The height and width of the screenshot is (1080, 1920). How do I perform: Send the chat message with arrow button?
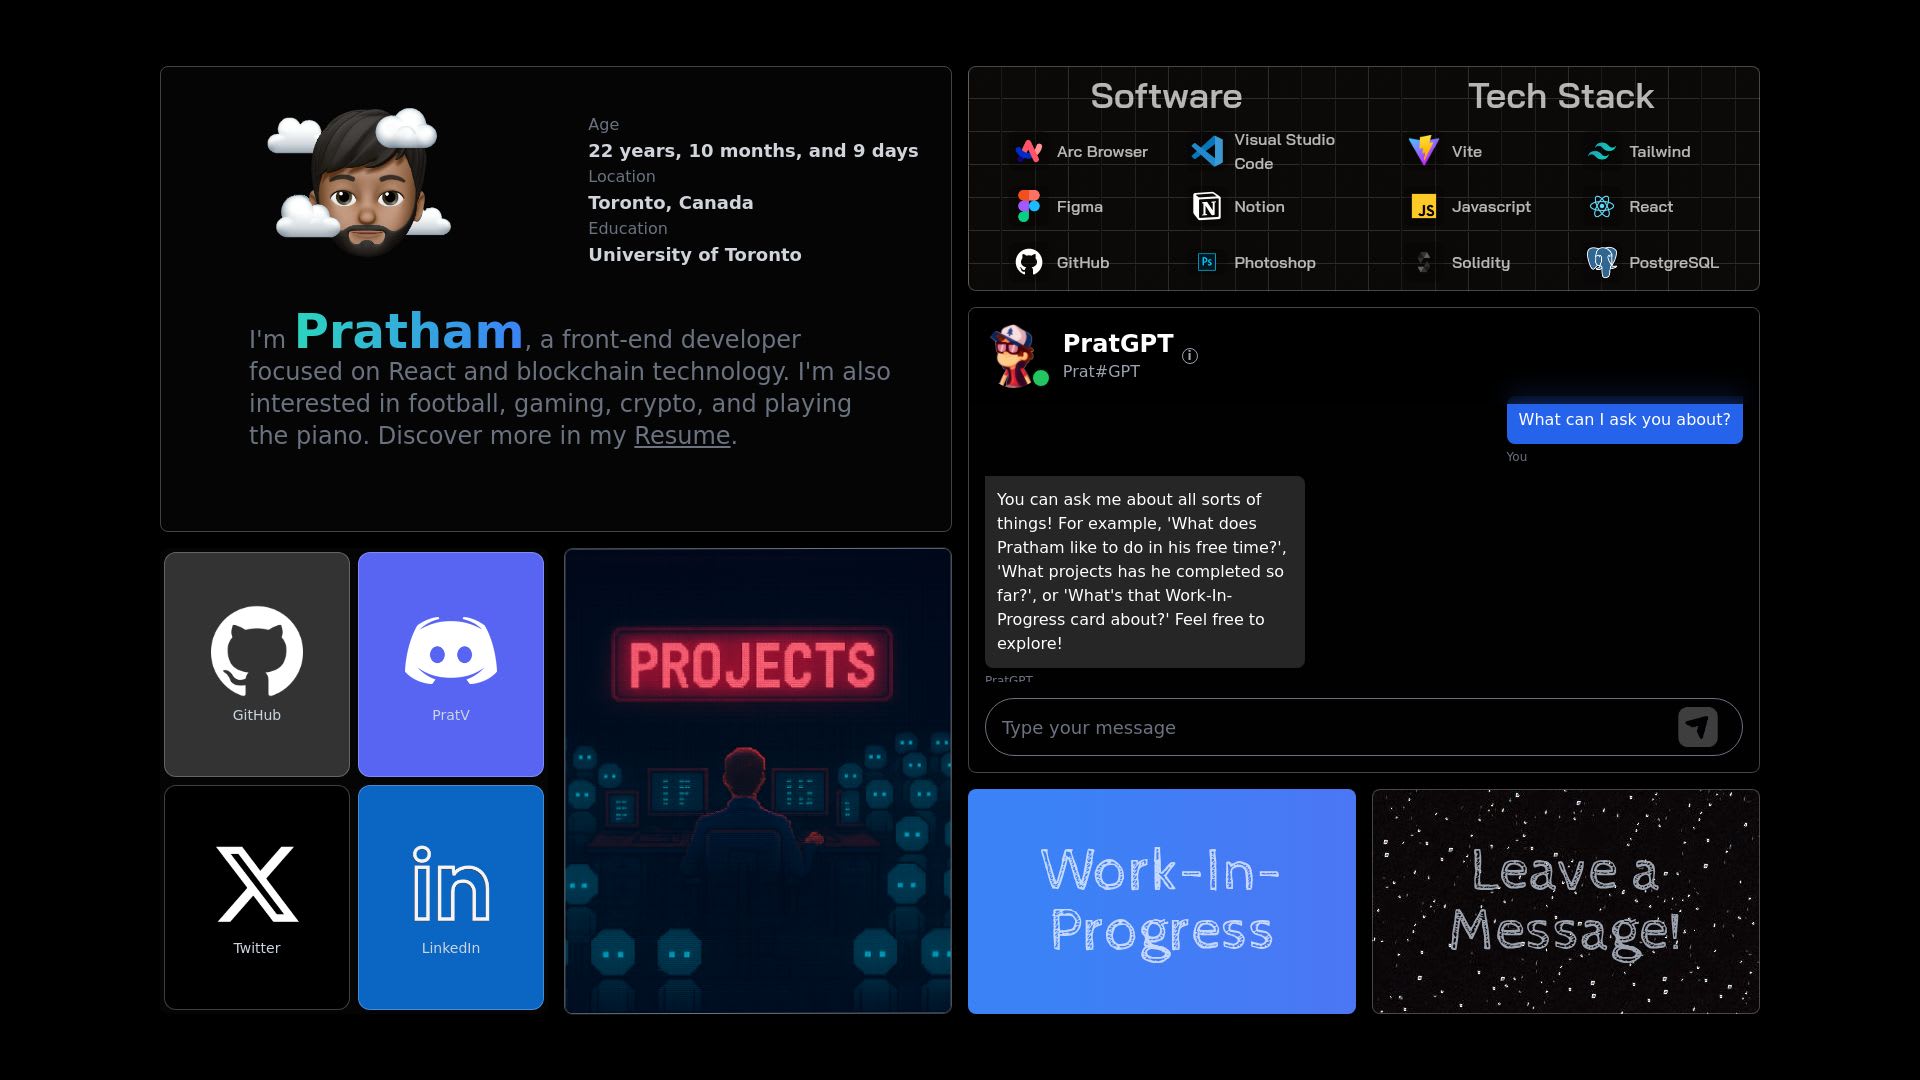[1698, 727]
